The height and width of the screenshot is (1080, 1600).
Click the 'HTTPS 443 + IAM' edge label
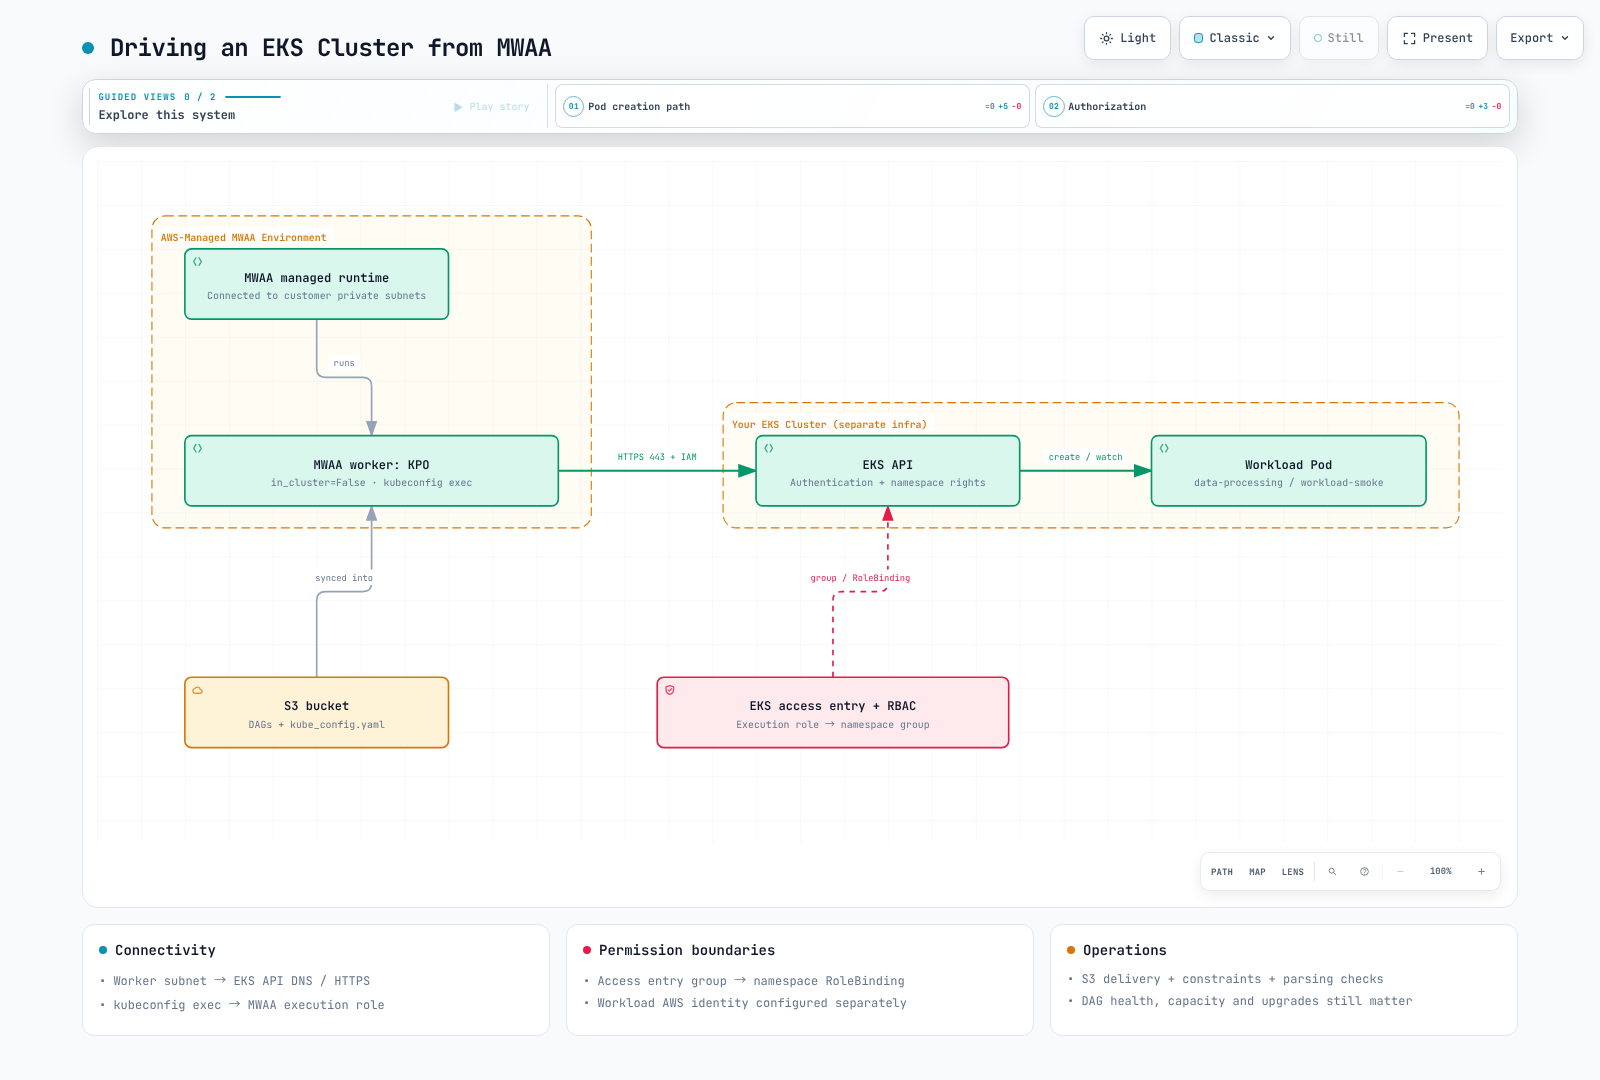pyautogui.click(x=657, y=457)
